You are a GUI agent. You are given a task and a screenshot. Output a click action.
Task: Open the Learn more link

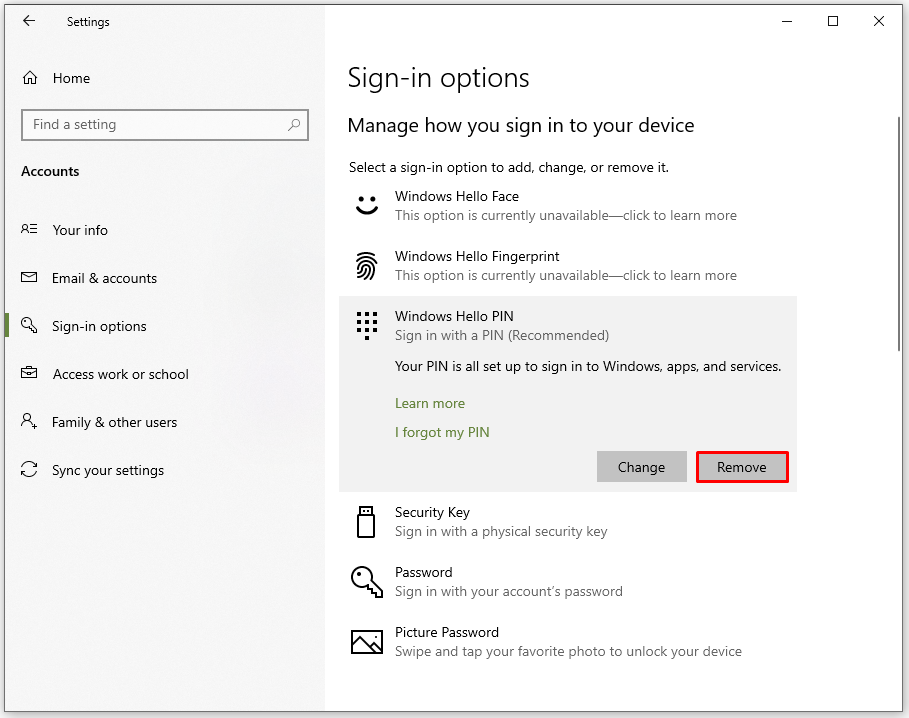(x=430, y=403)
